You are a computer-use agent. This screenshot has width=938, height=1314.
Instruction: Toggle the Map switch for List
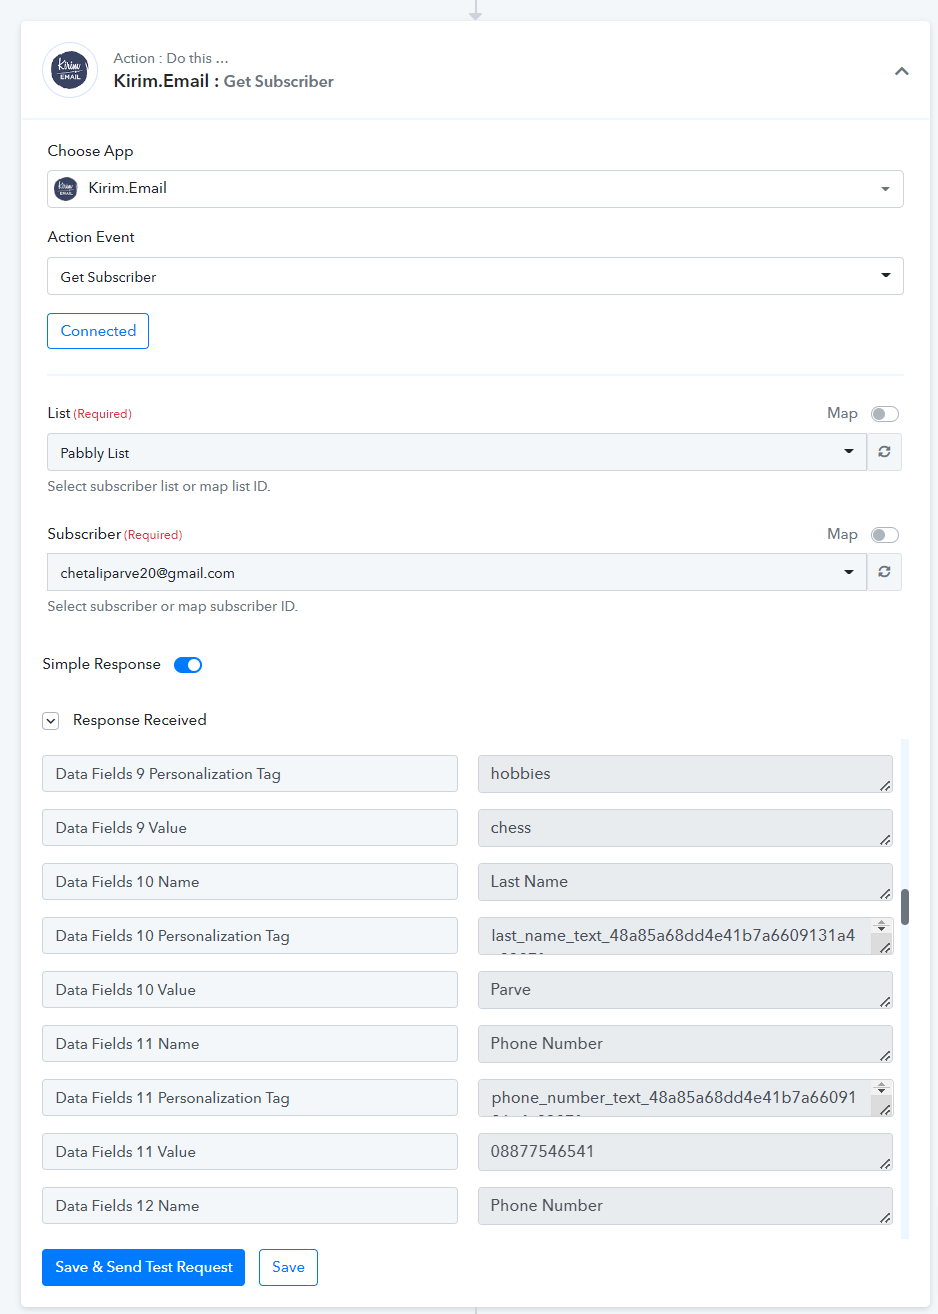(x=885, y=414)
